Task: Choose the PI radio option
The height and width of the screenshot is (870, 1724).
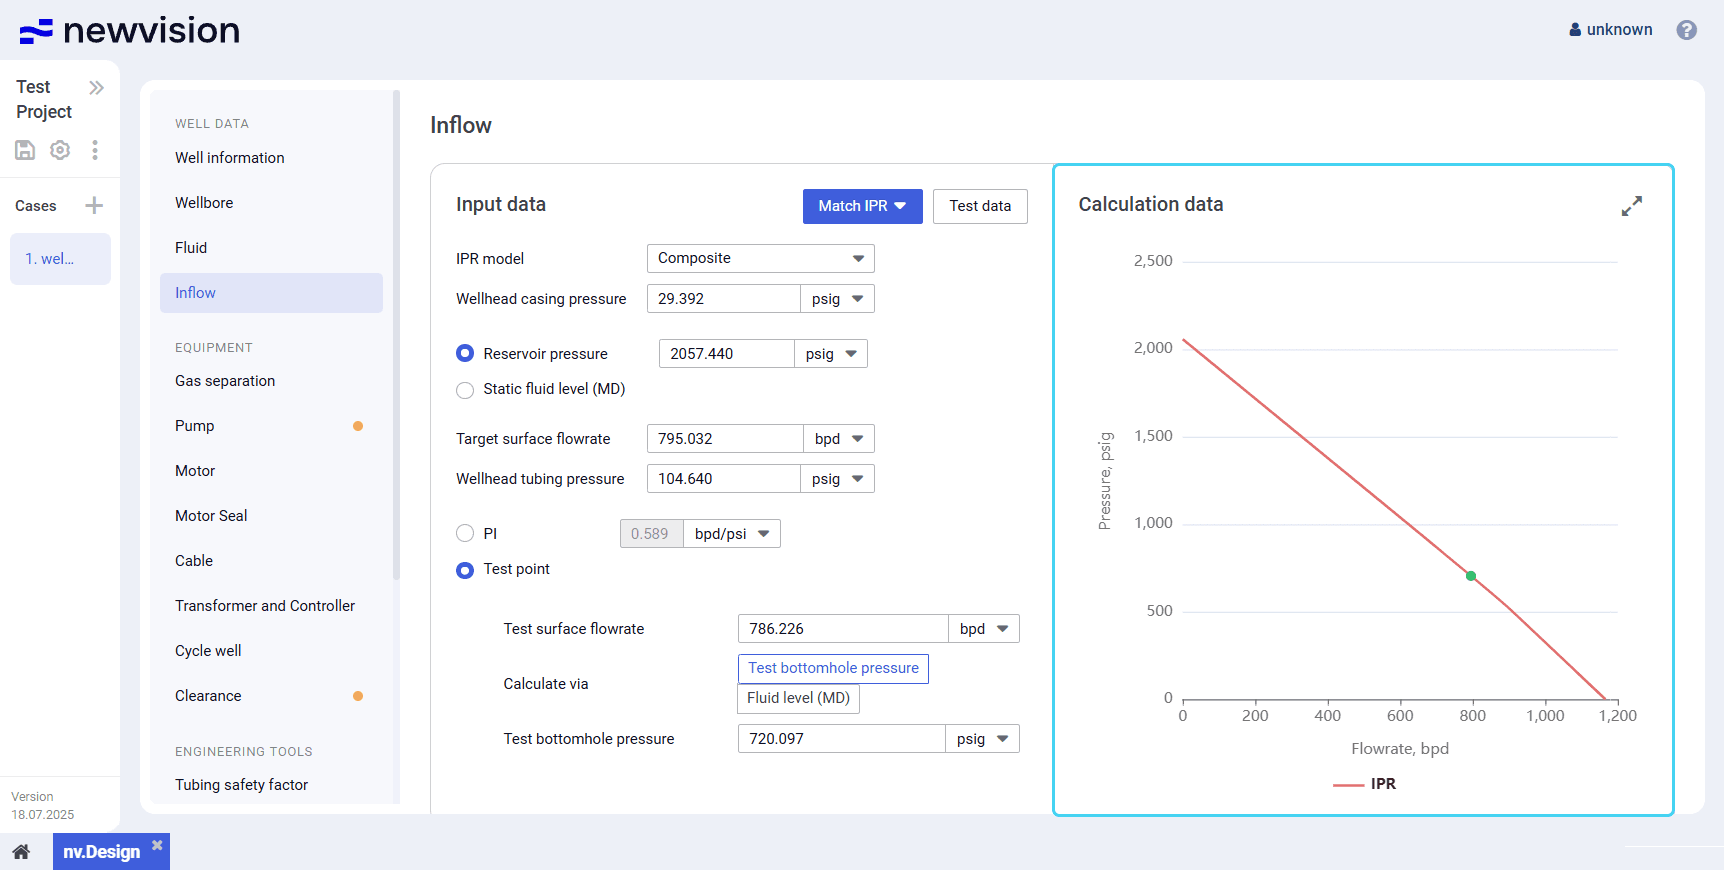Action: point(465,534)
